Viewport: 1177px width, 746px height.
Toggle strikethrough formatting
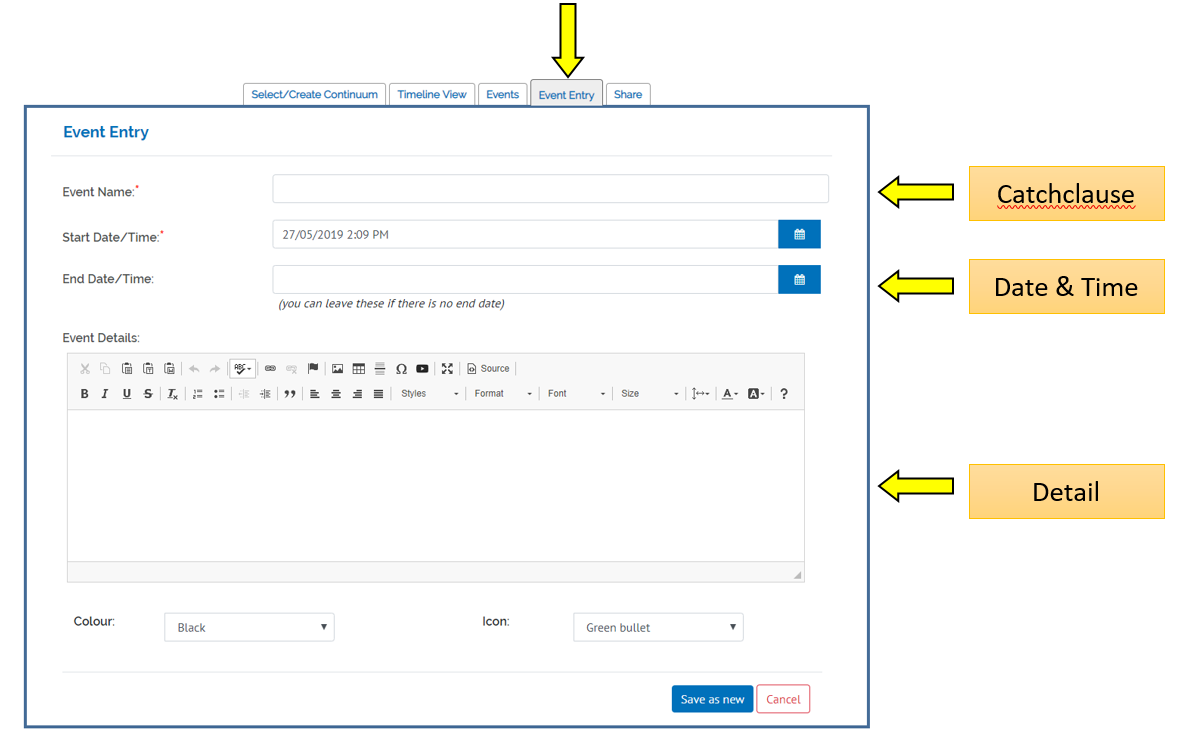[x=148, y=394]
